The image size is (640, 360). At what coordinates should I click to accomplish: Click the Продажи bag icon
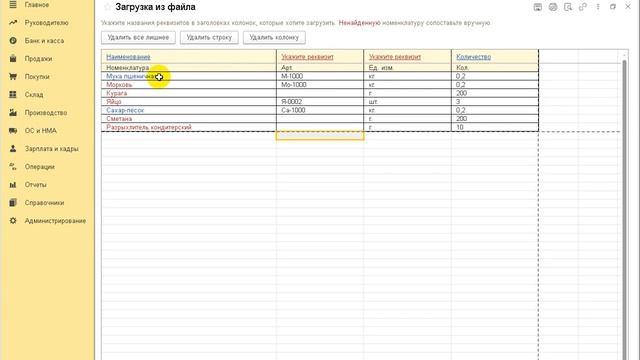pos(13,58)
